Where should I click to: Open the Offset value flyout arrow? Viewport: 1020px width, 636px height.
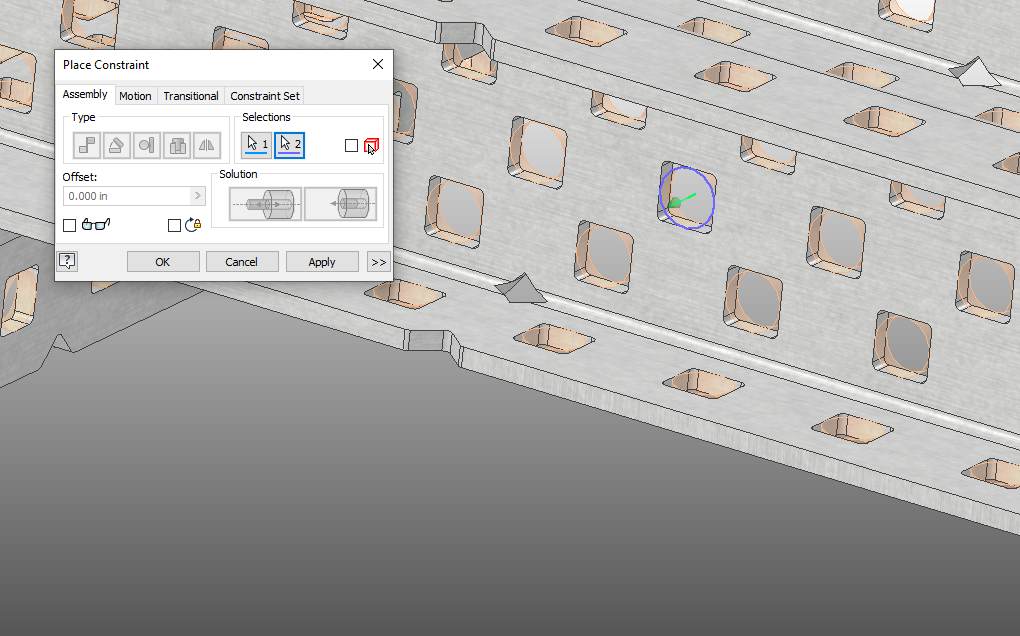(x=198, y=196)
